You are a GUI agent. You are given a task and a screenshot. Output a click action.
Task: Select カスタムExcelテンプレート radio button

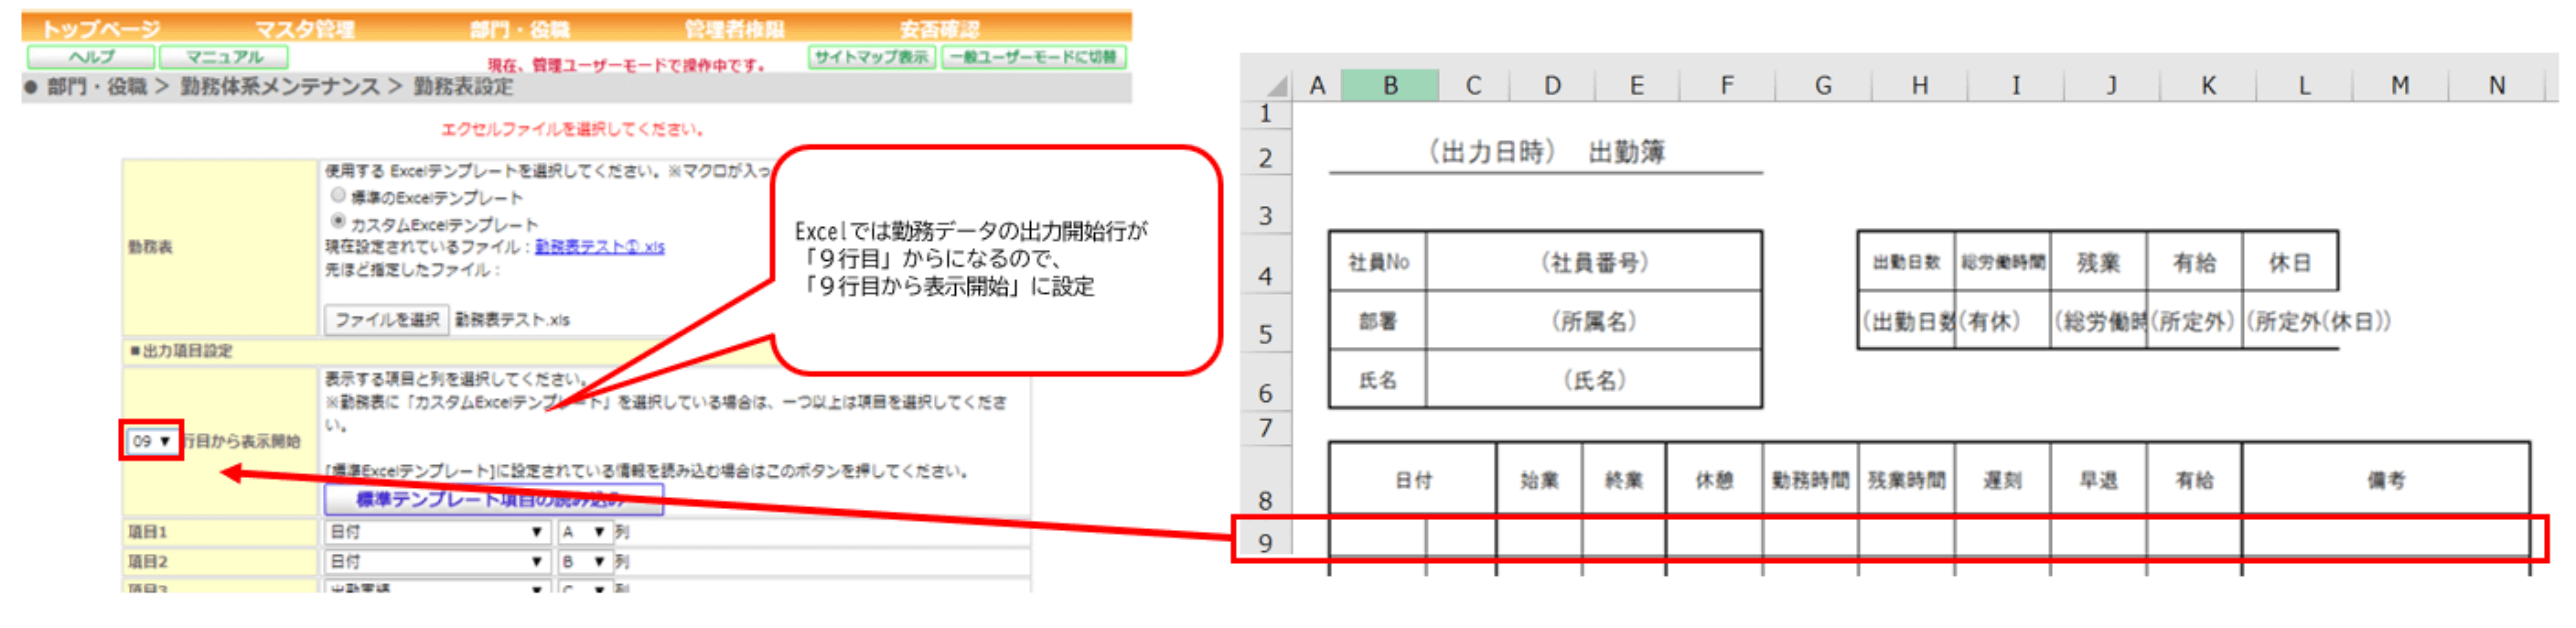pos(338,221)
